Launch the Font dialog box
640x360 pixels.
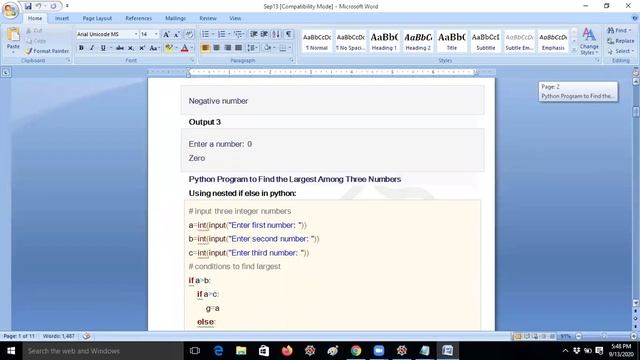point(192,60)
